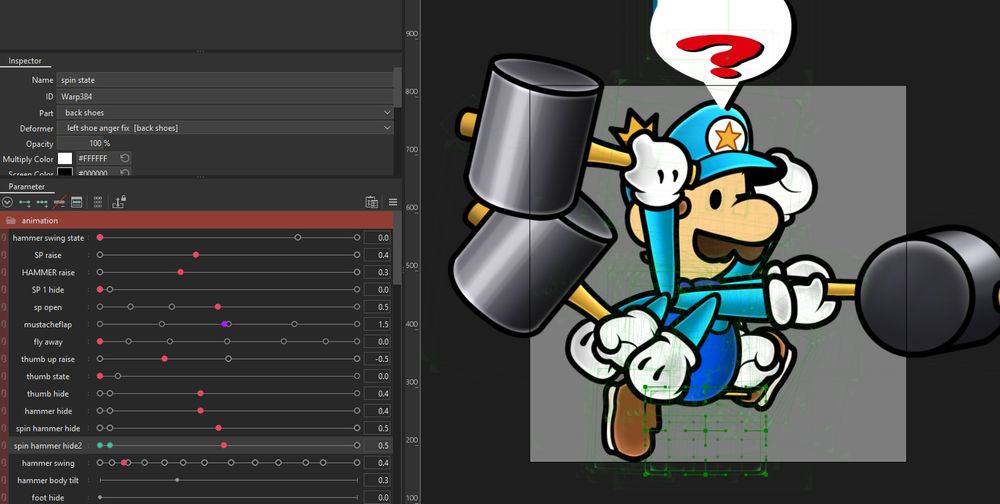Select the spin hammer hide2 parameter label

point(48,445)
